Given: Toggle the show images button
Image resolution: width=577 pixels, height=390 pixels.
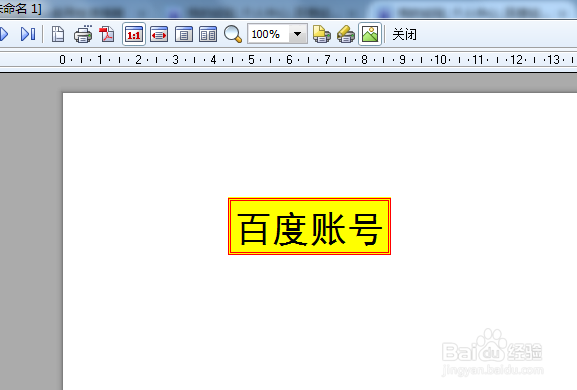Looking at the screenshot, I should (370, 34).
